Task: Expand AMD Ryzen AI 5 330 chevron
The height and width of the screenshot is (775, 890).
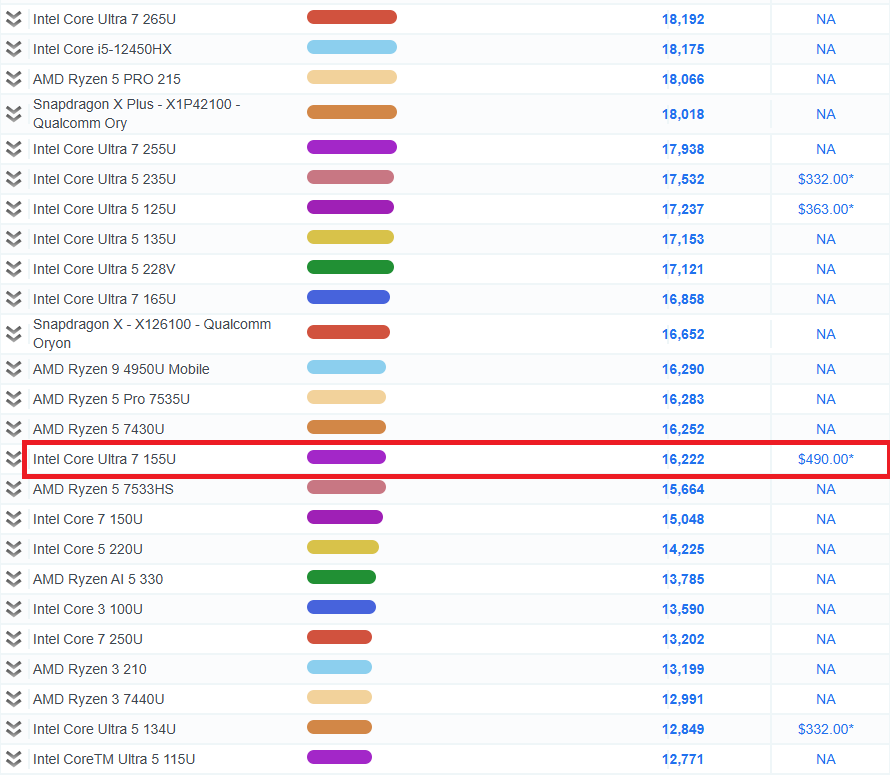Action: (x=14, y=579)
